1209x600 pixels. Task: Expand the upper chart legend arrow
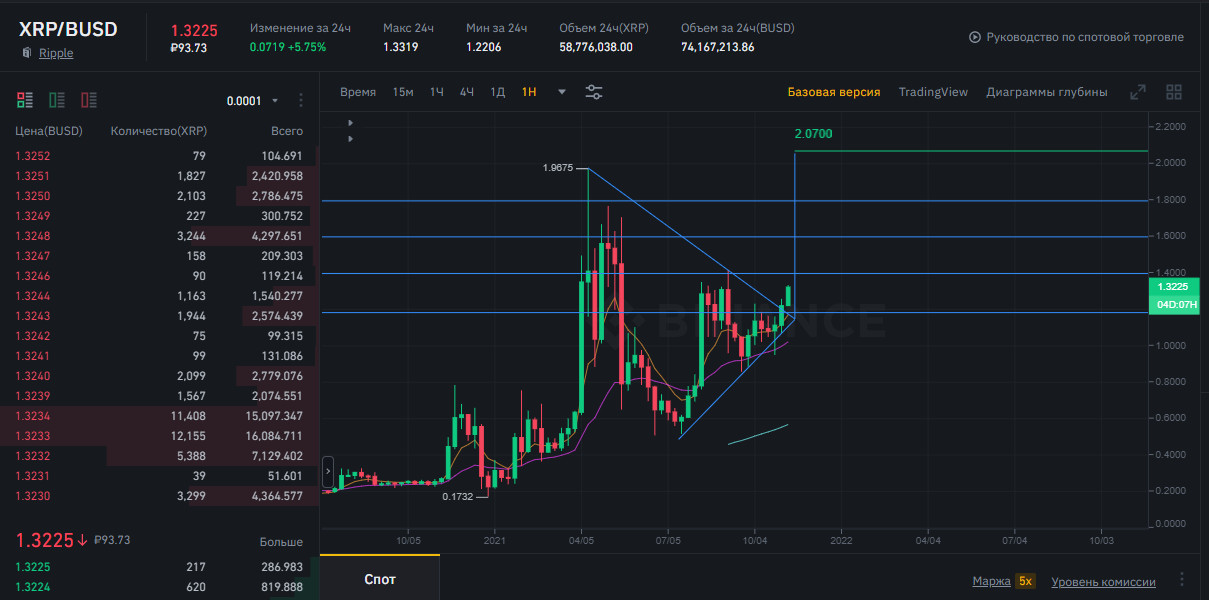[350, 123]
